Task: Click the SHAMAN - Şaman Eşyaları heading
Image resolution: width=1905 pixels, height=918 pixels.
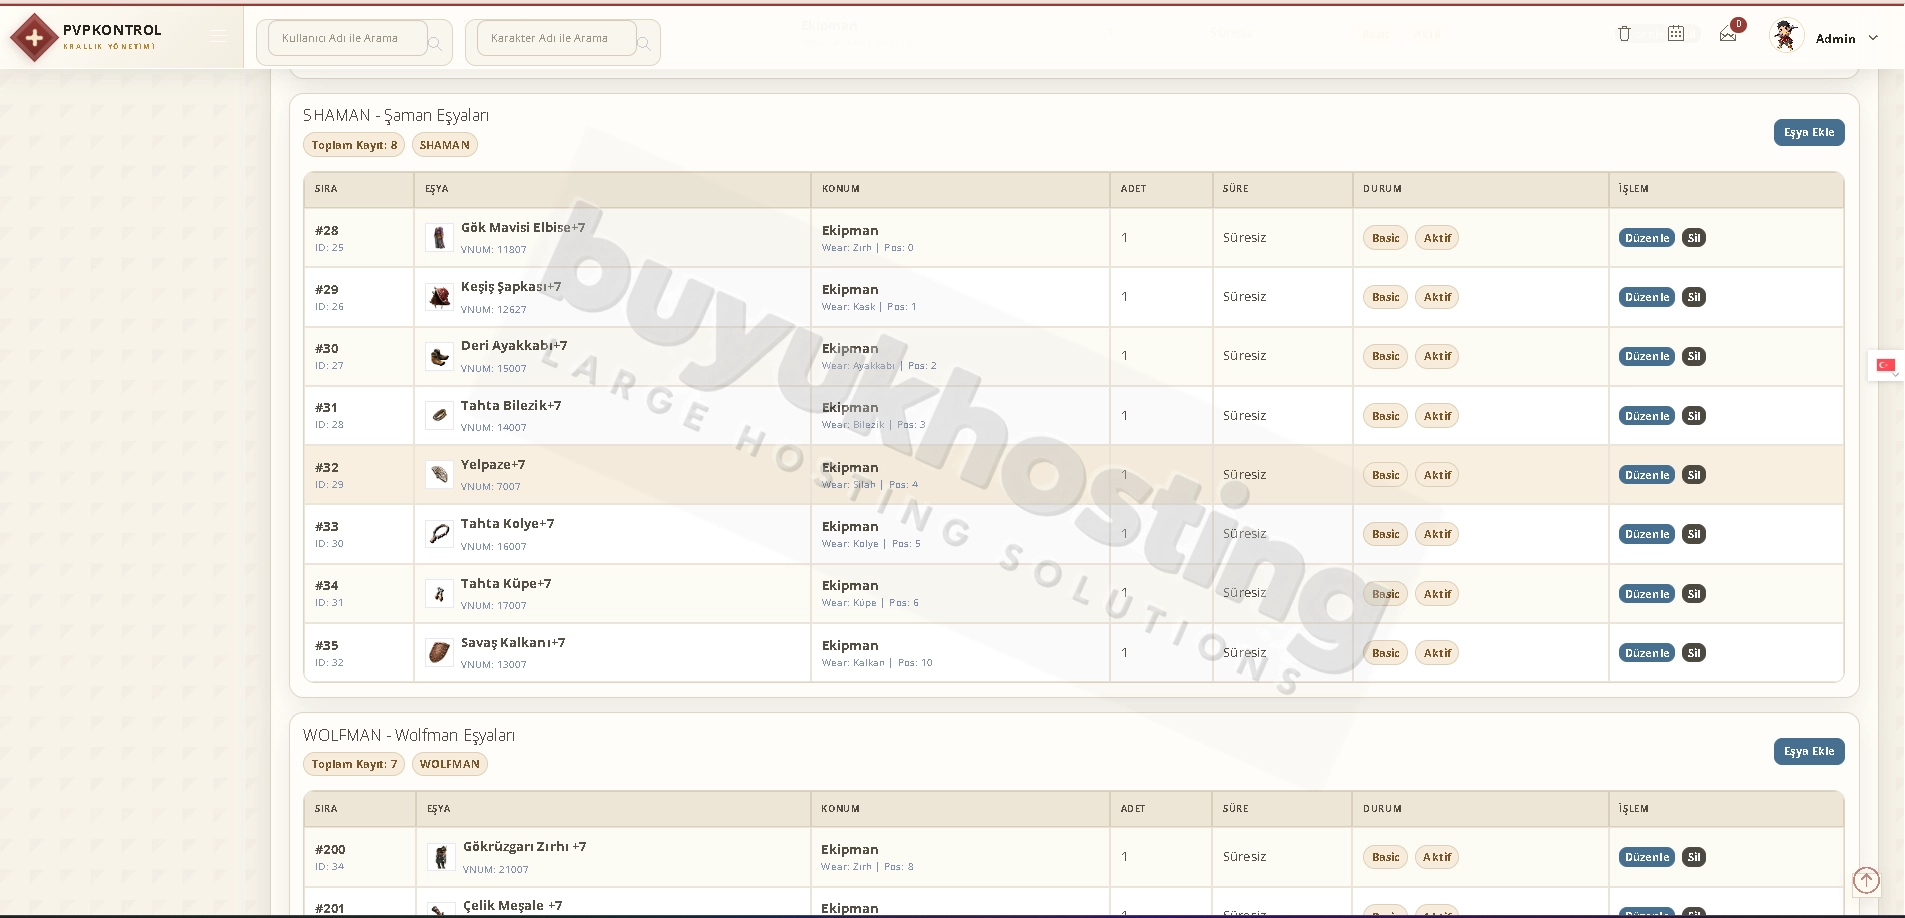Action: tap(396, 115)
